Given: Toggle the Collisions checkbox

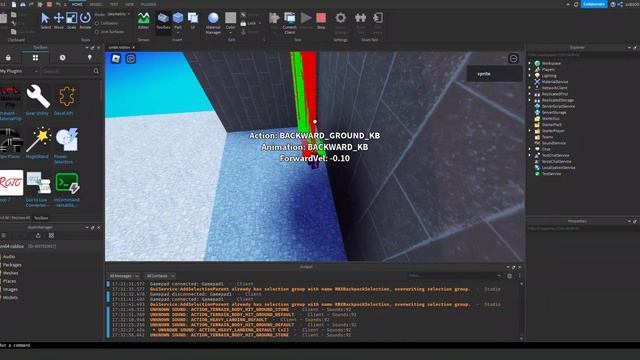Looking at the screenshot, I should pyautogui.click(x=97, y=23).
